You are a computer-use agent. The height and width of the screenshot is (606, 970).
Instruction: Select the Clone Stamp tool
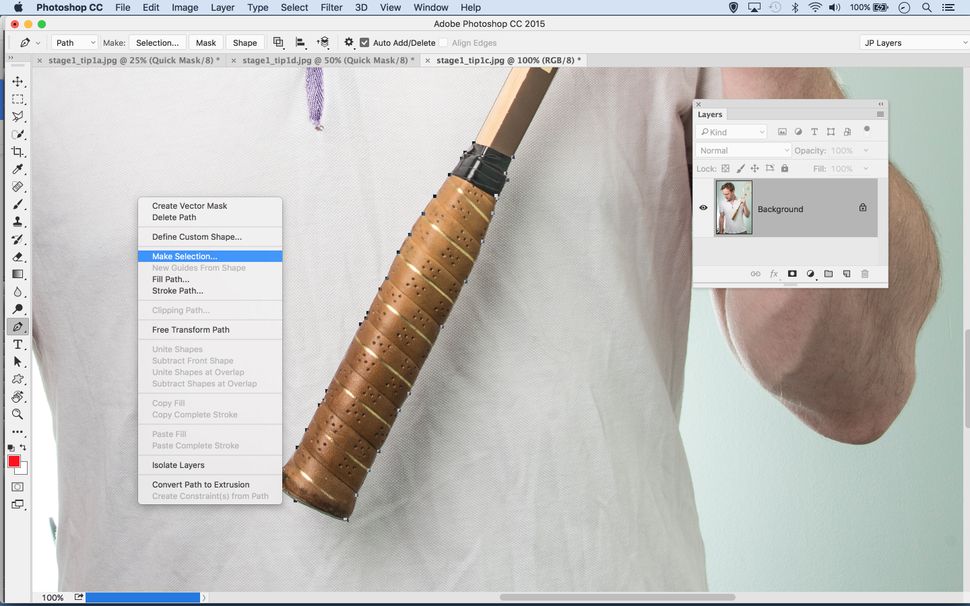tap(17, 221)
